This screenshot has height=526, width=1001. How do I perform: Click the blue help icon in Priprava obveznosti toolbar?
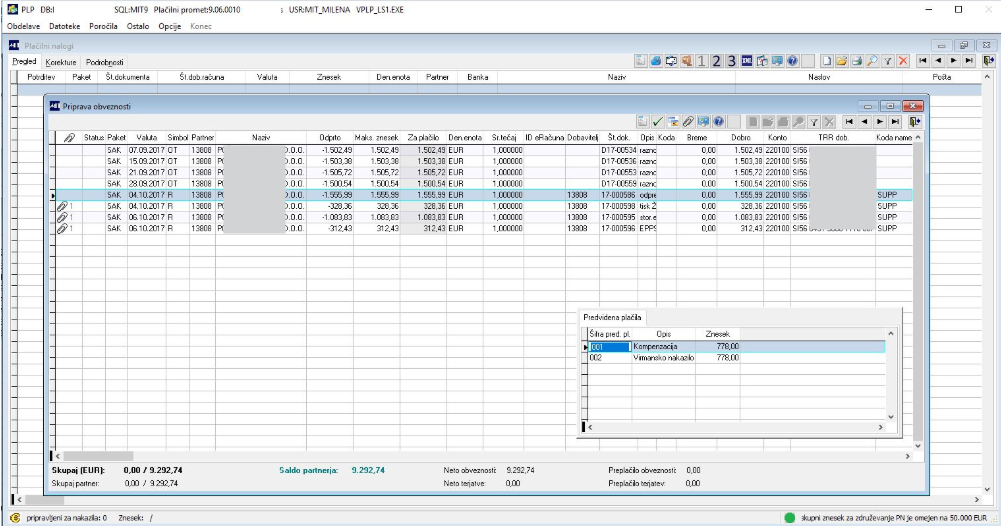click(x=718, y=121)
